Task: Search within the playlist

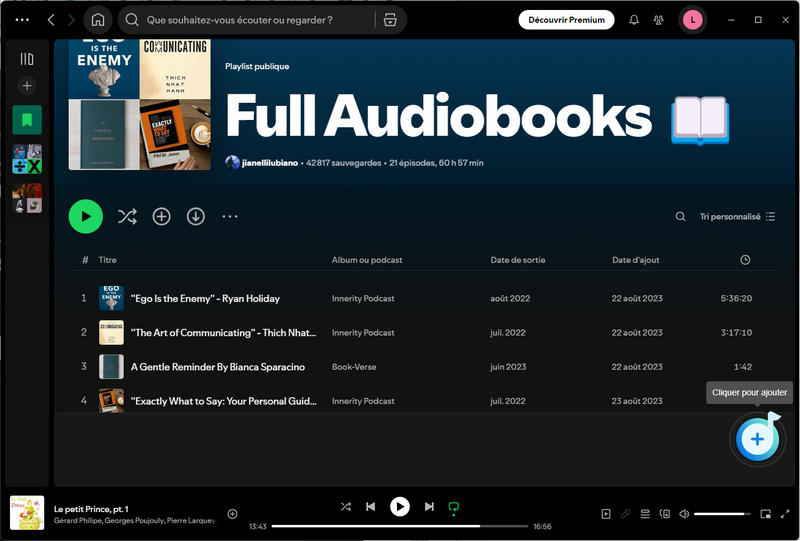Action: (680, 216)
